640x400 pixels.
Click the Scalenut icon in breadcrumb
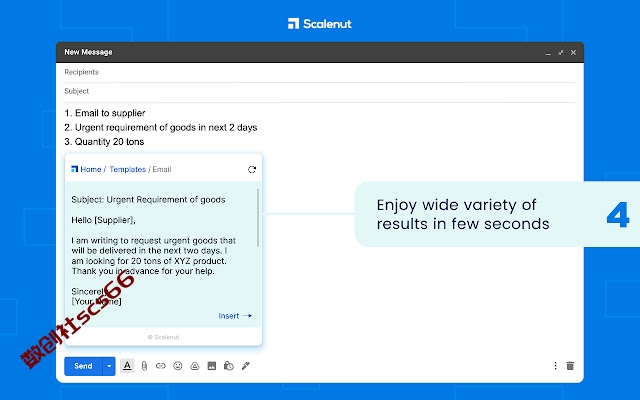click(75, 169)
